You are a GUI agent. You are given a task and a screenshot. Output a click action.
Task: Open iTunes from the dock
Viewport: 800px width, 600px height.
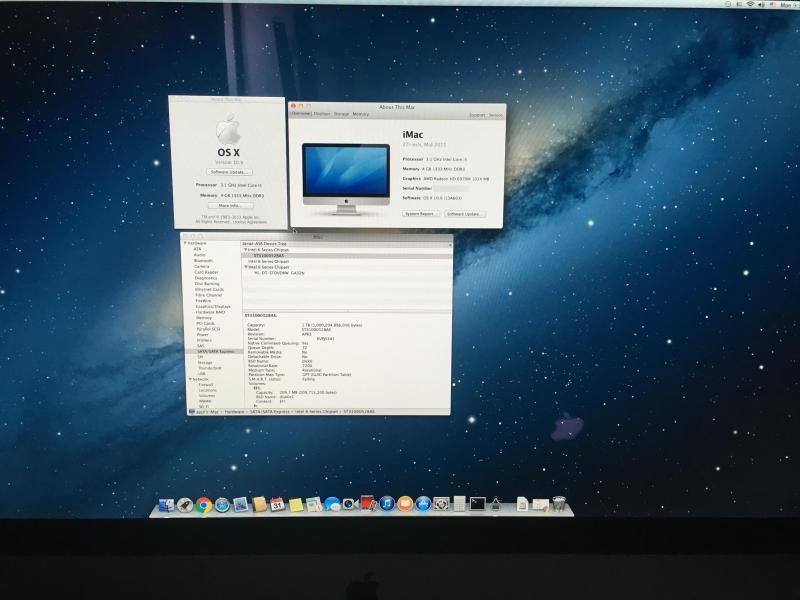point(386,504)
